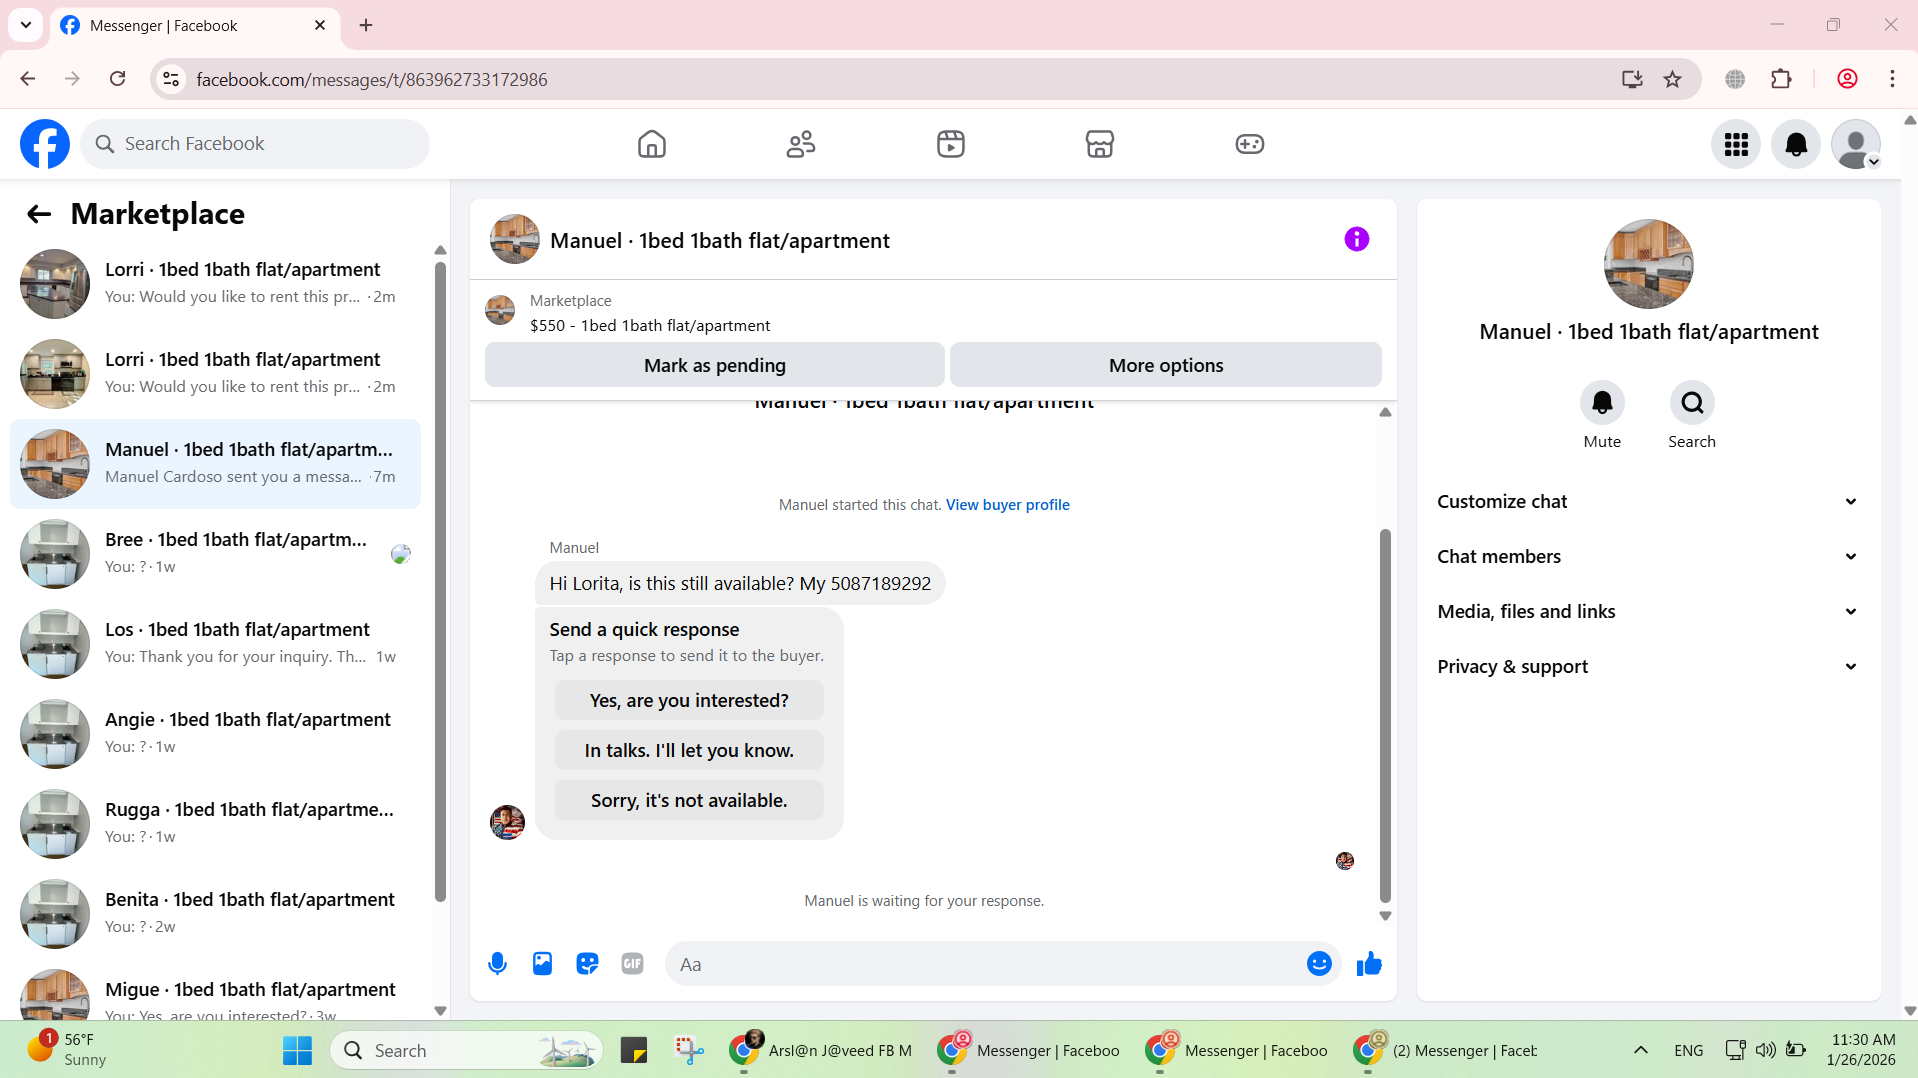Open the Windows Start button
This screenshot has height=1078, width=1918.
(297, 1051)
